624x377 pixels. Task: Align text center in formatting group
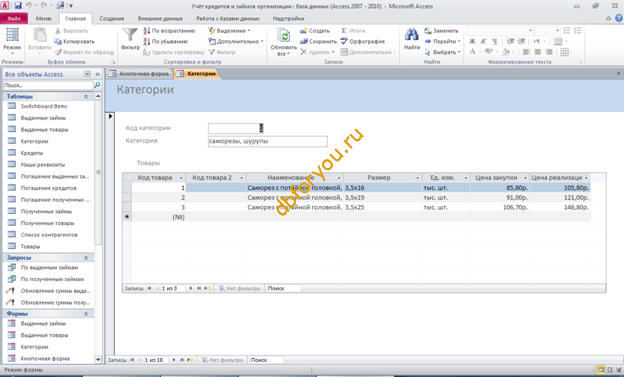pos(537,52)
